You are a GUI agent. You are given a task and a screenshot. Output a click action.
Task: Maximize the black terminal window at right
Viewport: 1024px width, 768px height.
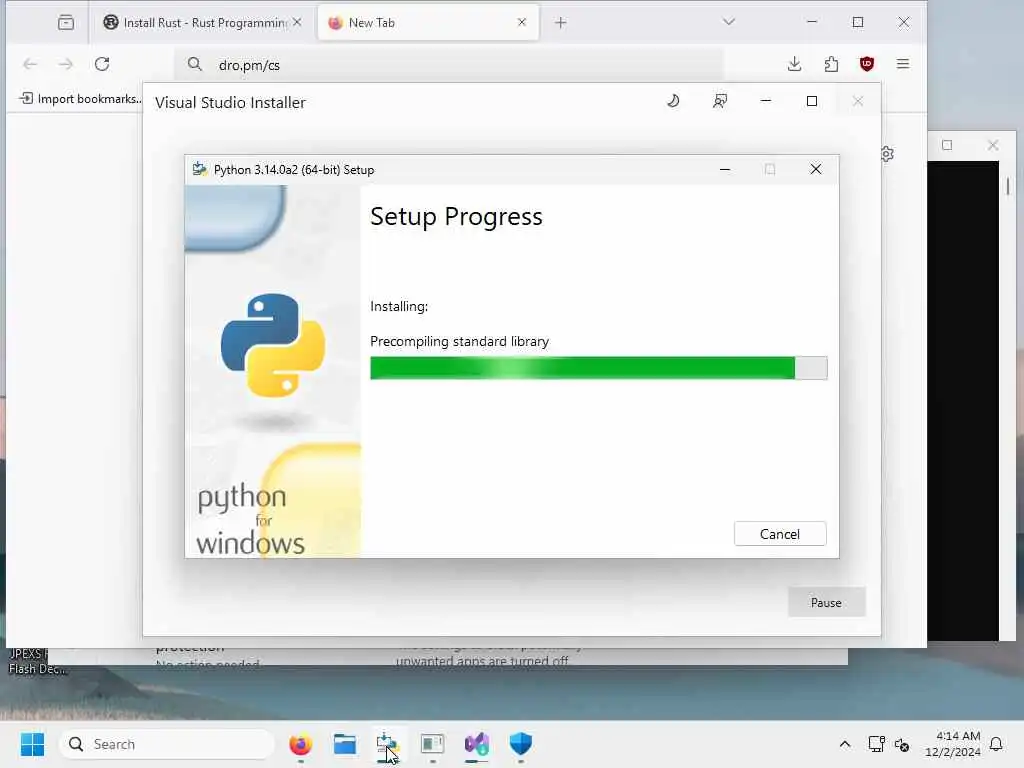pyautogui.click(x=947, y=145)
